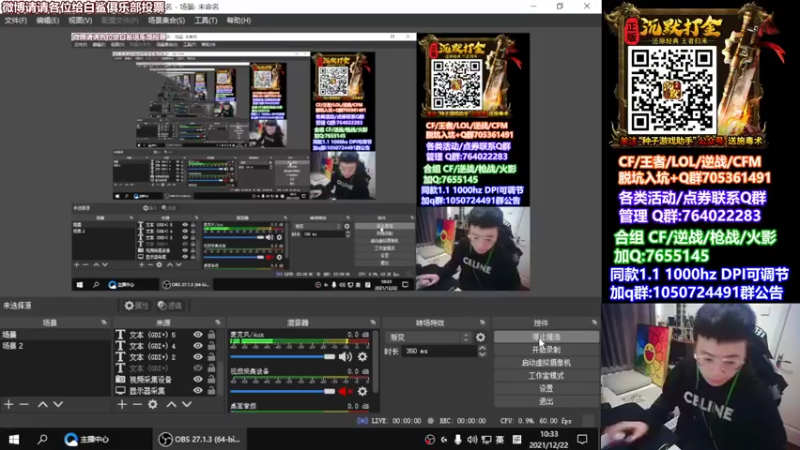Remove selected scene with minus icon
This screenshot has height=450, width=800.
click(x=24, y=404)
